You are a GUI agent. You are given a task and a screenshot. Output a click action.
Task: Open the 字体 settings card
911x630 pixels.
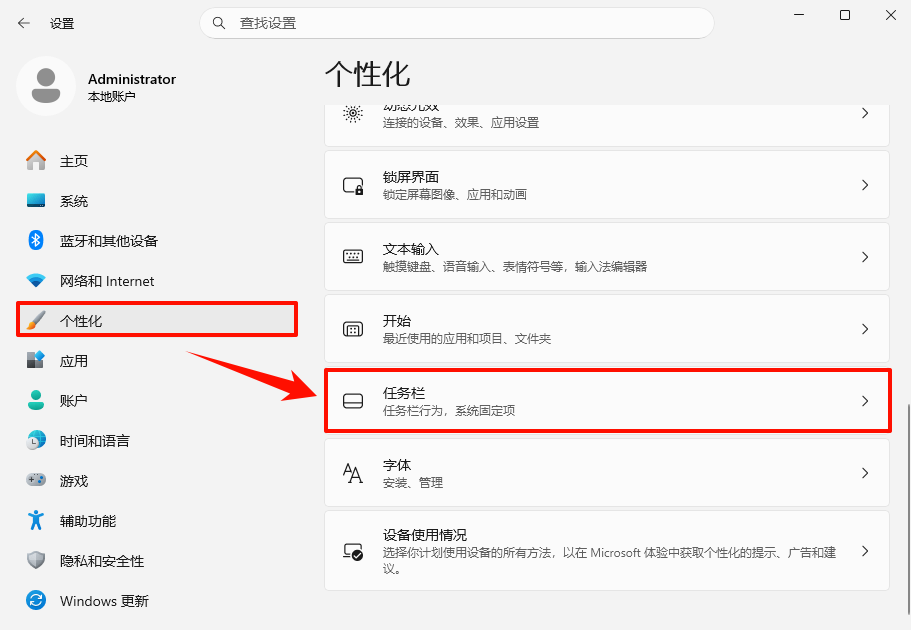click(x=607, y=473)
